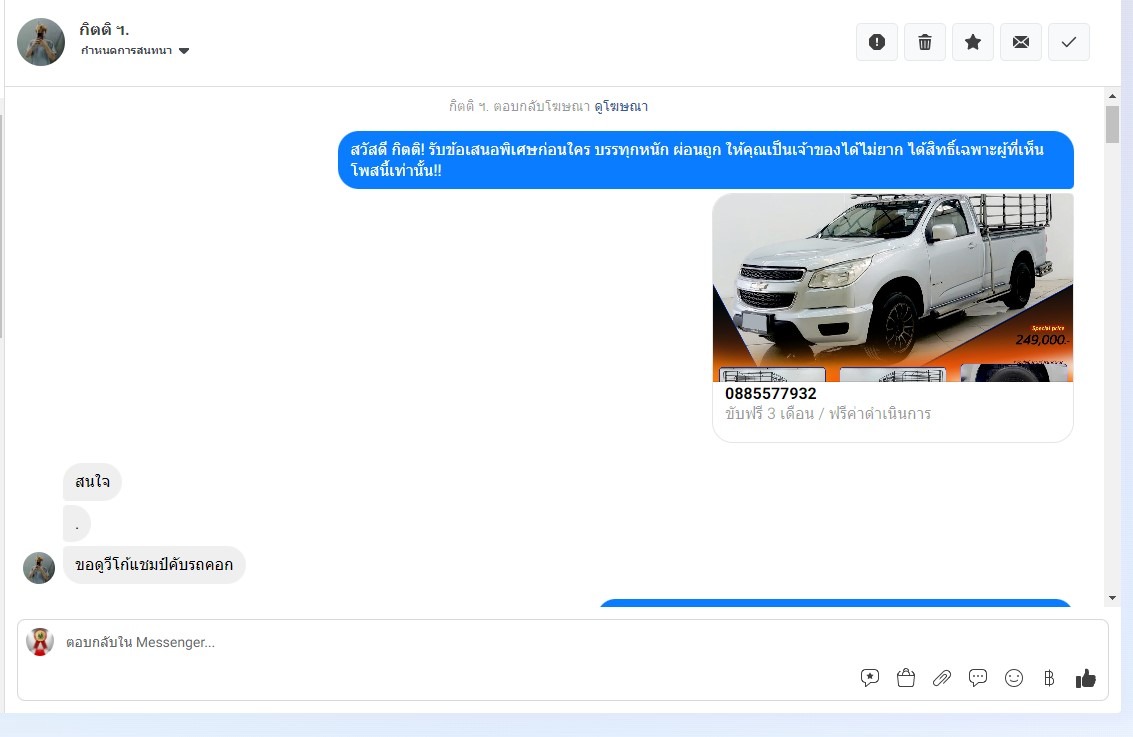Mark conversation unread with envelope icon
1133x737 pixels.
point(1021,42)
